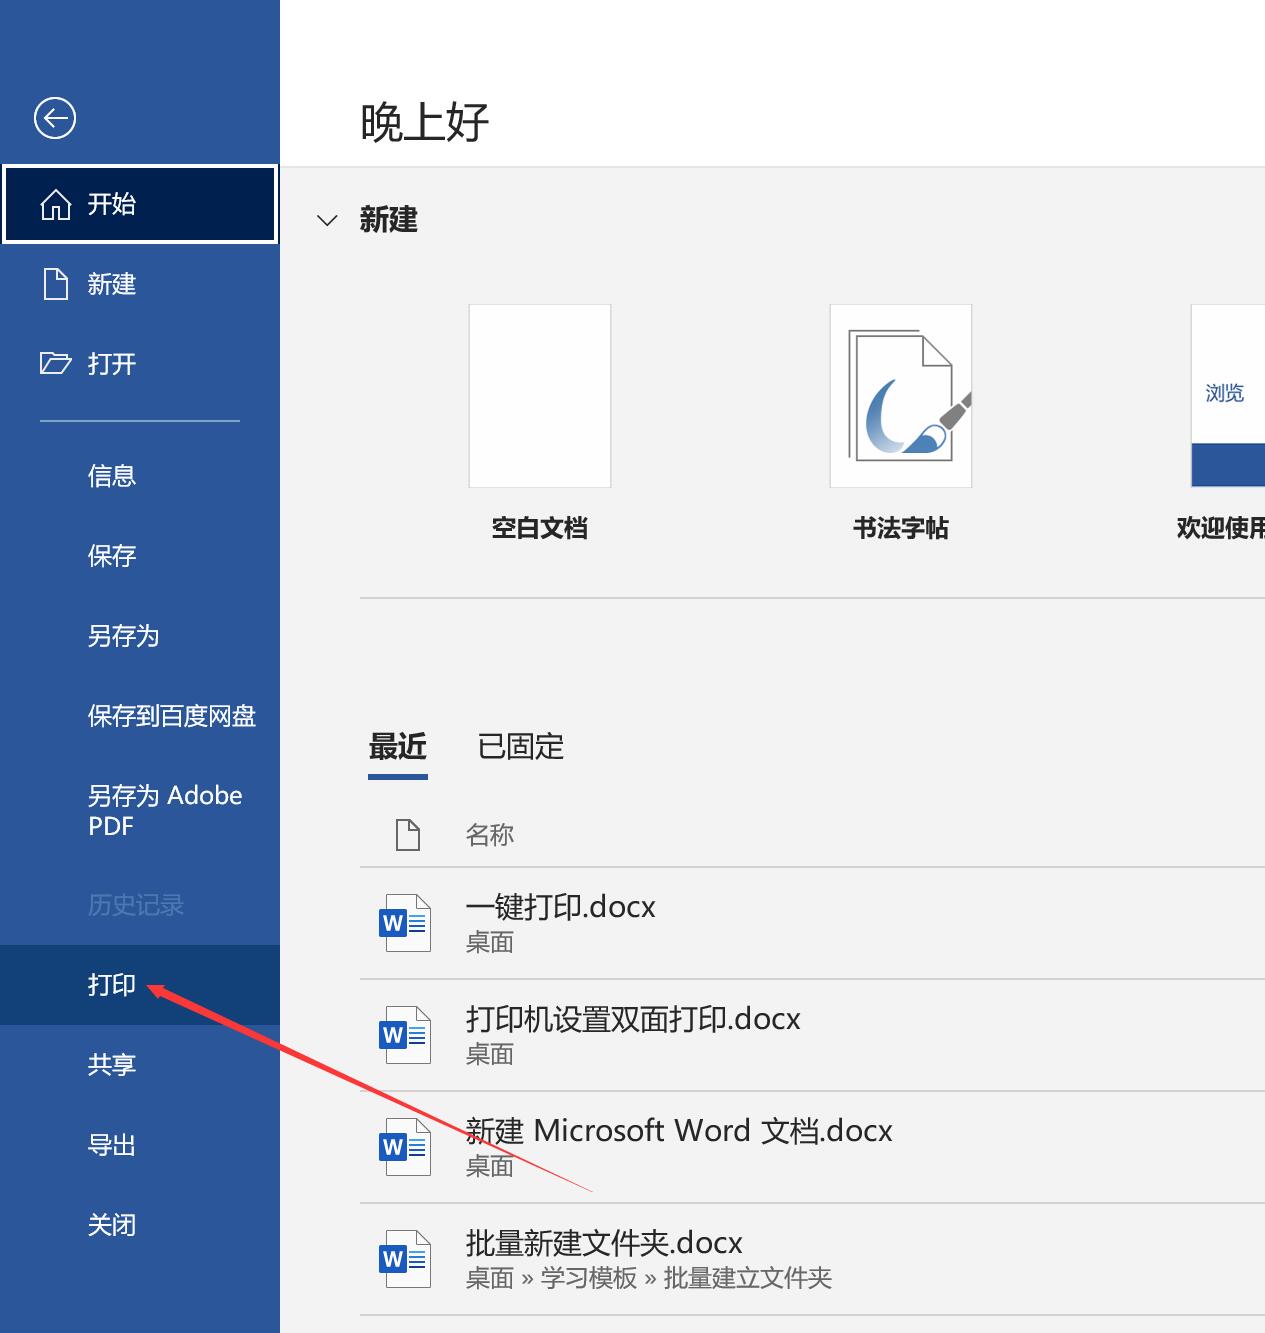Screen dimensions: 1265x1333
Task: Switch to the 已固定 tab
Action: (x=519, y=747)
